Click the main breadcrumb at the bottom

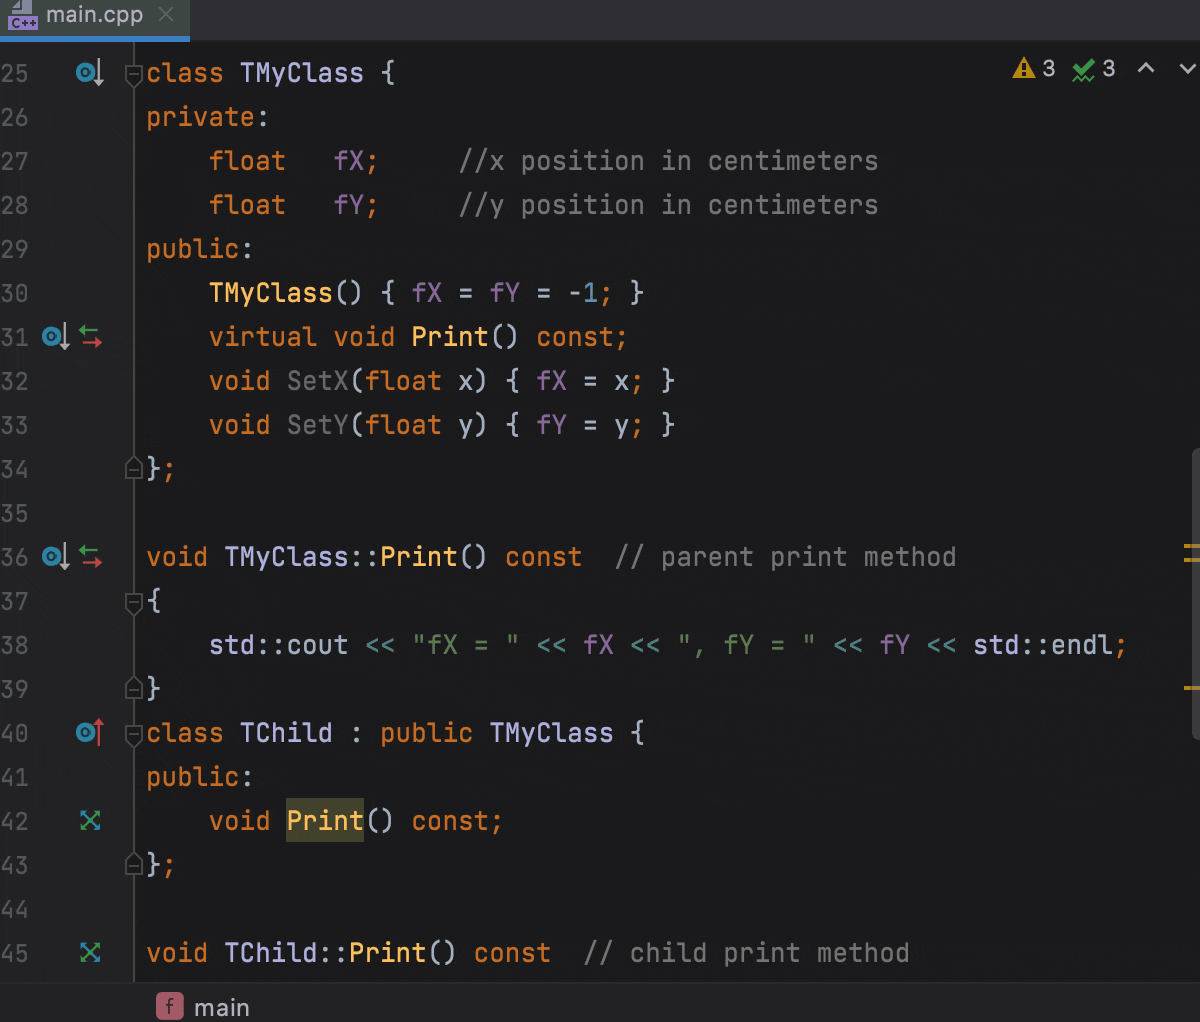(222, 1006)
